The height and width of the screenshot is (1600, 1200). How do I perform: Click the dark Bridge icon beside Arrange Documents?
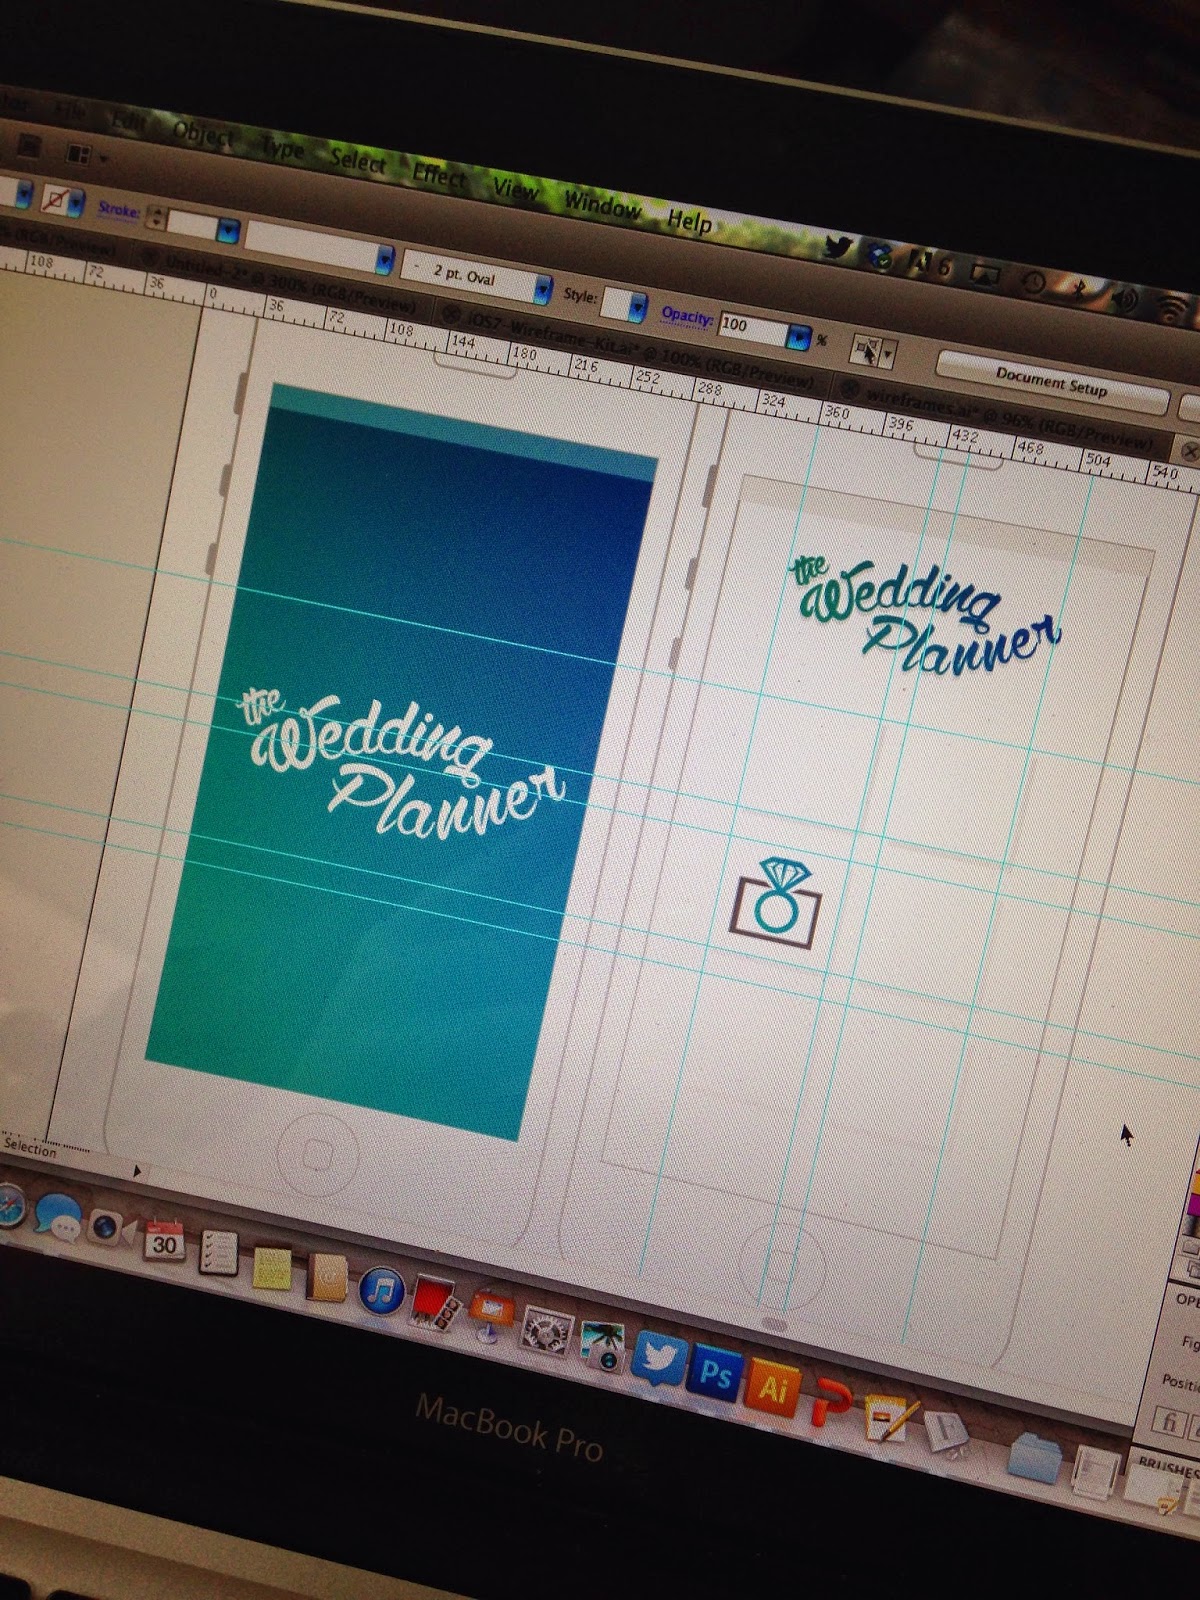28,147
